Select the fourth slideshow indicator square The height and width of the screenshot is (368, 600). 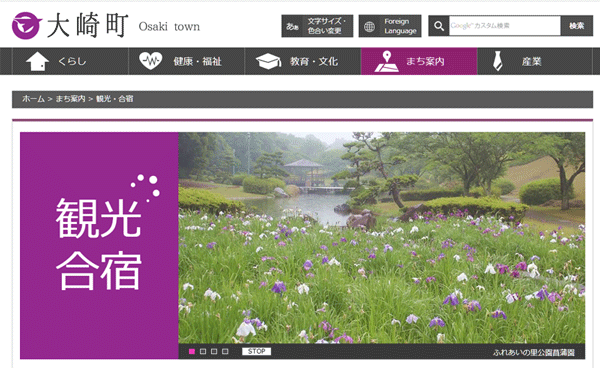click(225, 351)
